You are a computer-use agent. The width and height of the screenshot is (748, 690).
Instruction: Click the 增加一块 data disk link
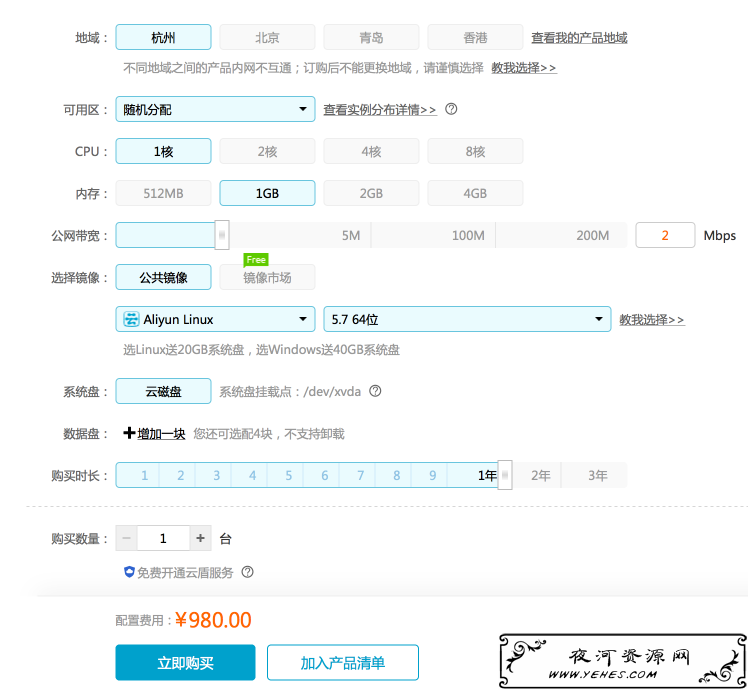pyautogui.click(x=161, y=434)
